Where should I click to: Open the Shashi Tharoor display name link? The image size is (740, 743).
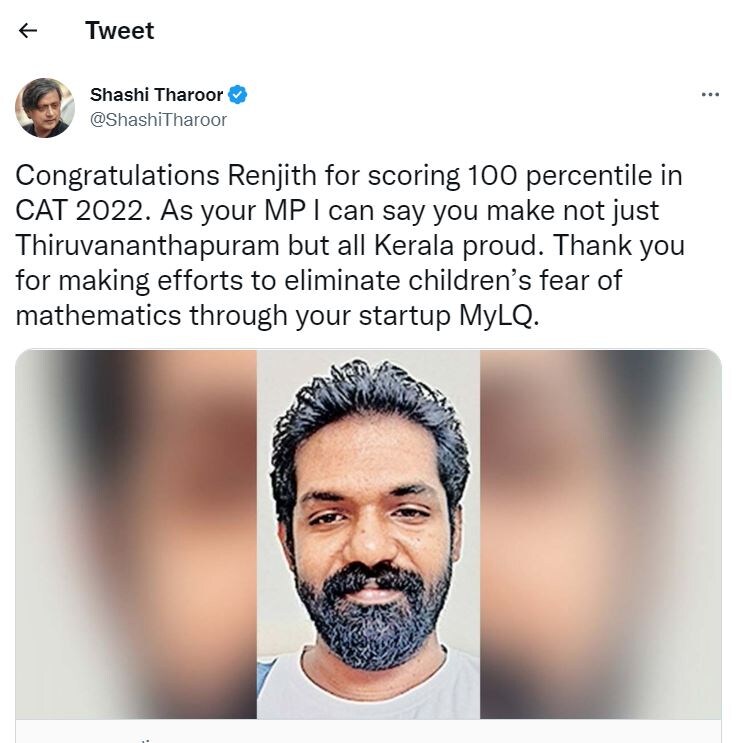click(156, 95)
